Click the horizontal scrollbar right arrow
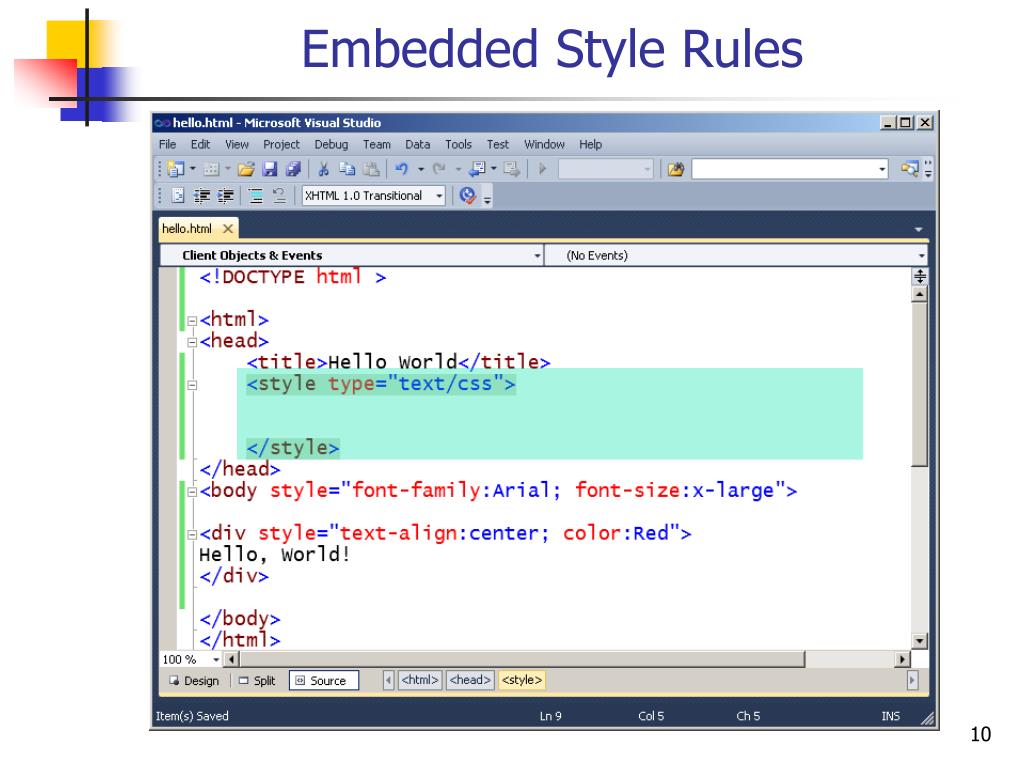Image resolution: width=1024 pixels, height=768 pixels. pyautogui.click(x=903, y=660)
